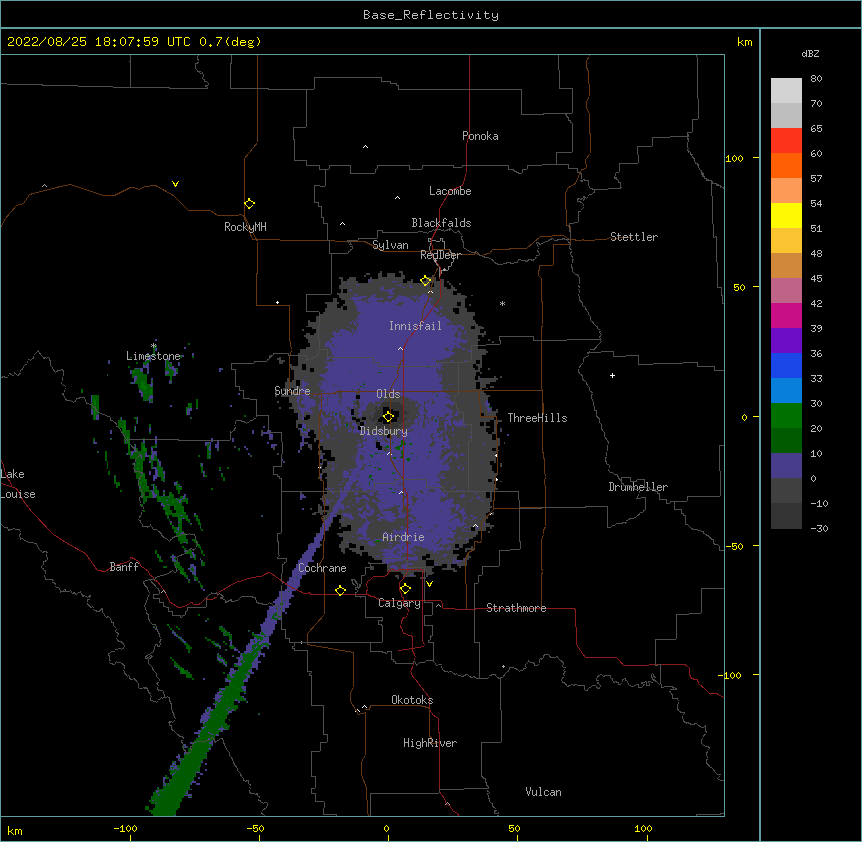Click the blue 36 dBZ legend swatch

pos(786,365)
